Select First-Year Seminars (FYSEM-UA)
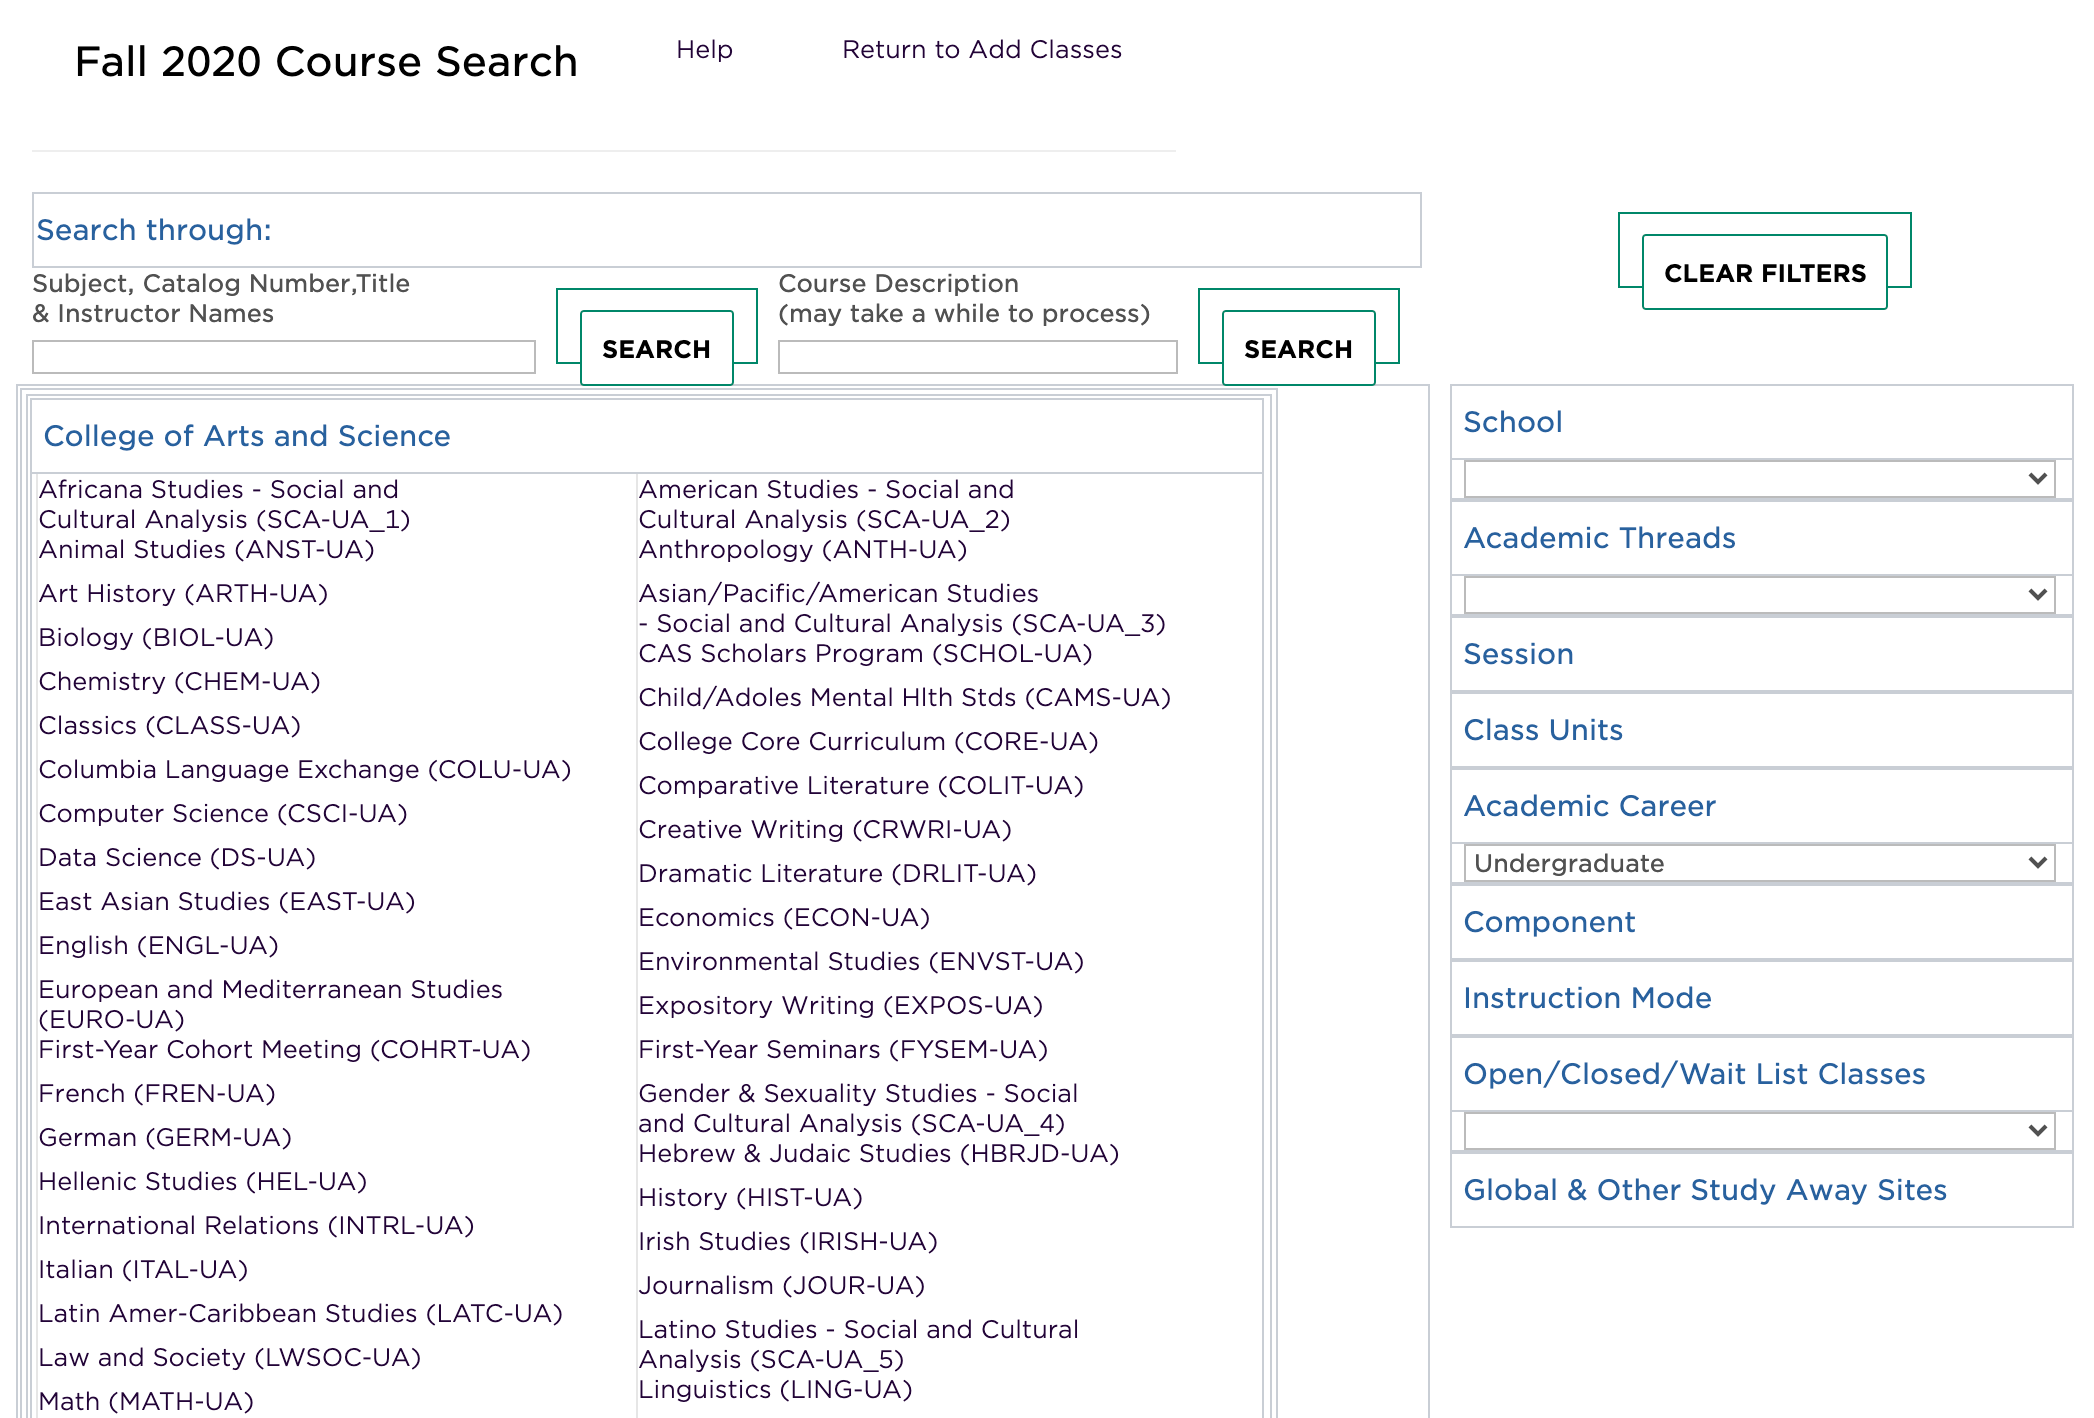Image resolution: width=2094 pixels, height=1418 pixels. [843, 1050]
